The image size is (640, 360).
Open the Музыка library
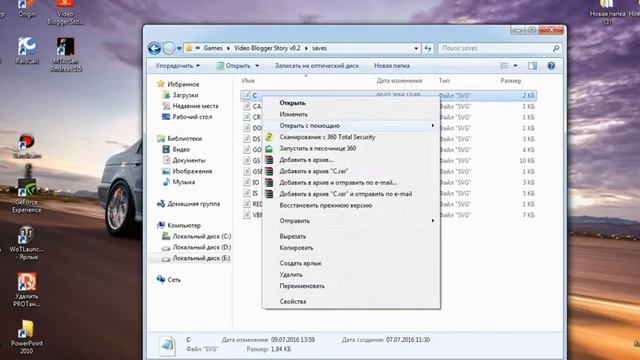coord(179,182)
